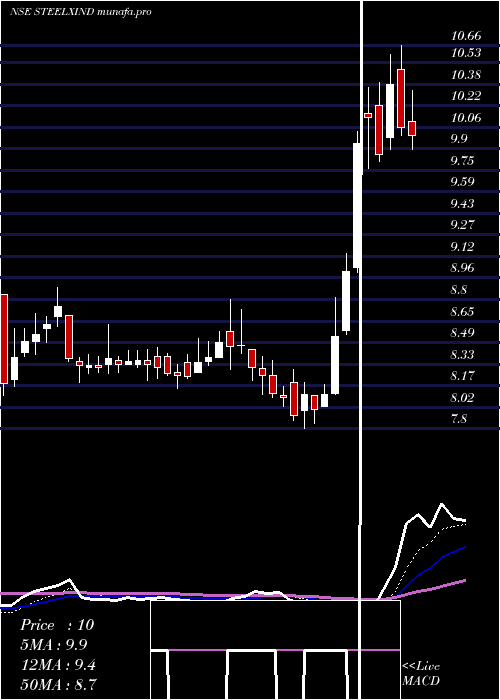Click the 10.66 price level label
This screenshot has height=700, width=500.
click(x=466, y=36)
